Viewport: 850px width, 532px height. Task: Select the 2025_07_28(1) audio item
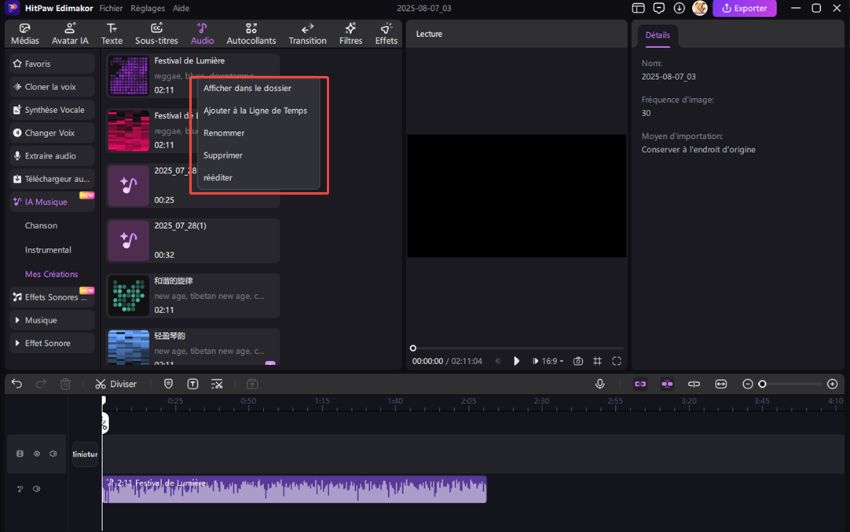click(193, 240)
